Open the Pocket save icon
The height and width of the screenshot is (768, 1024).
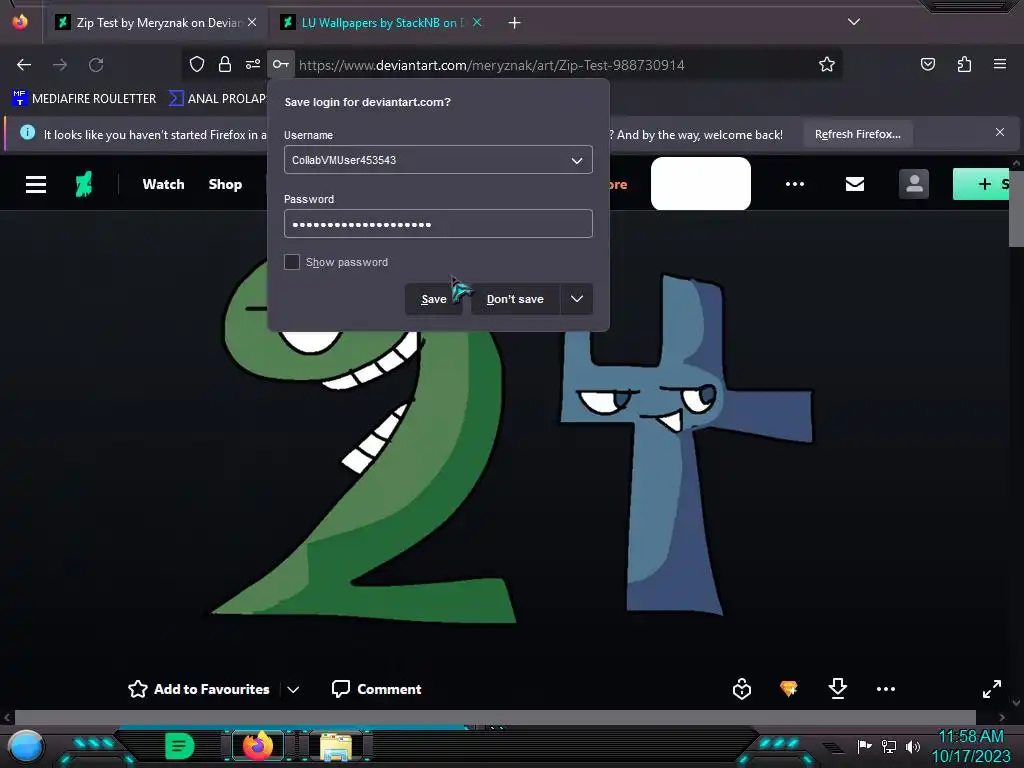coord(927,64)
